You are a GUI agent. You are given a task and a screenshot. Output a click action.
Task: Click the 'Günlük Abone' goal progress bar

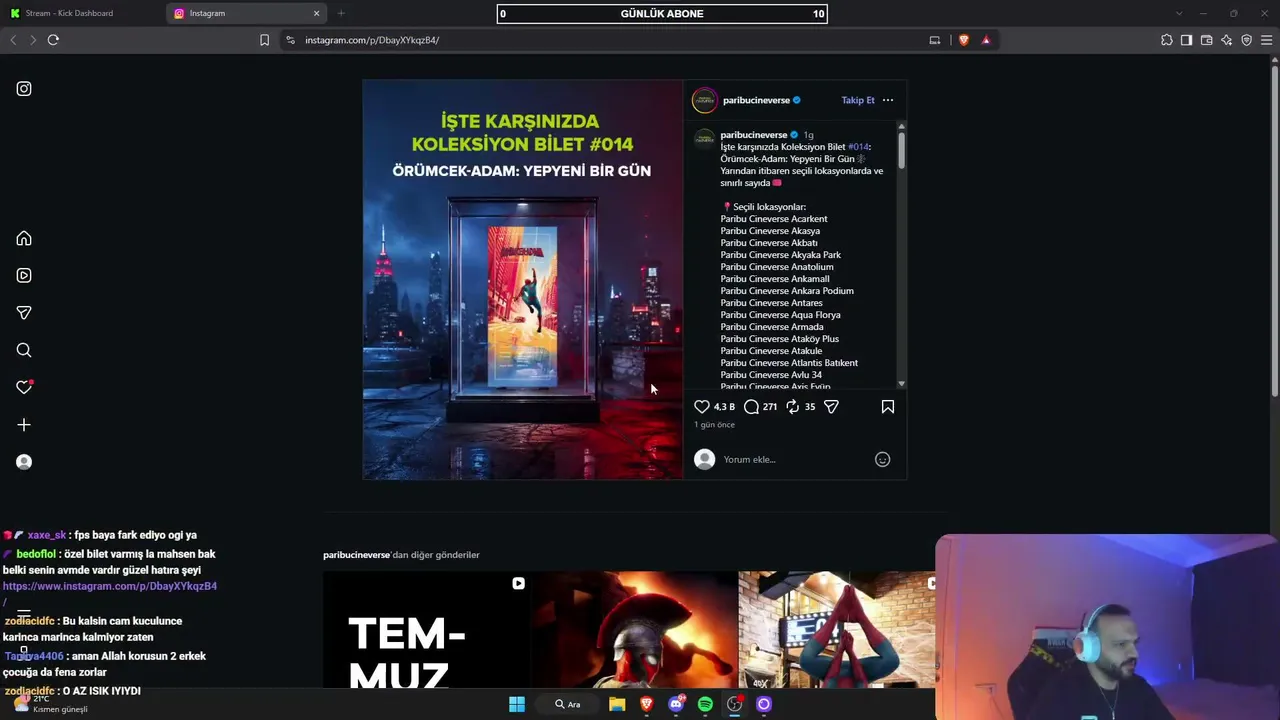(x=662, y=14)
